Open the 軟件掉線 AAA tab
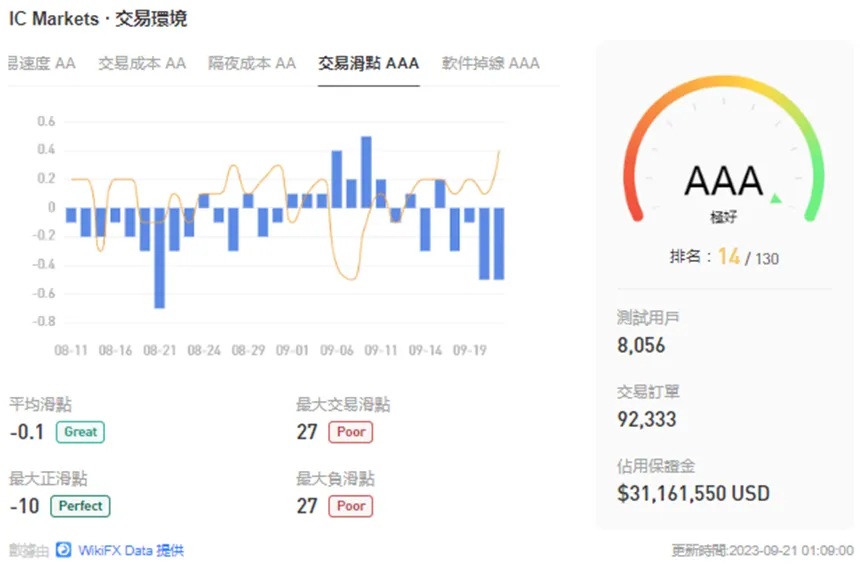 (x=490, y=63)
